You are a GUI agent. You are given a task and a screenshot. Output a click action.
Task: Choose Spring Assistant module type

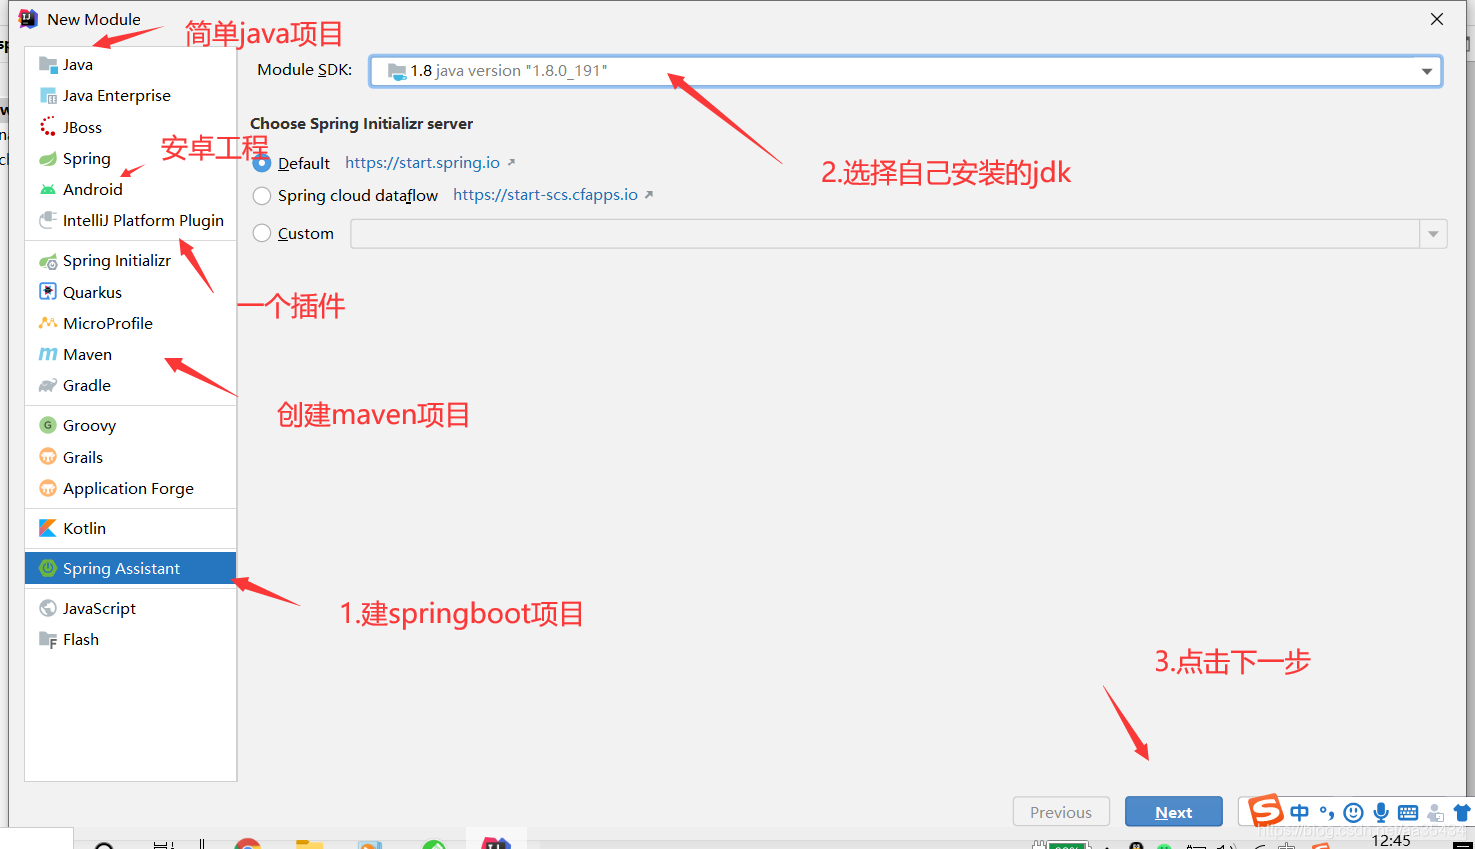[130, 568]
